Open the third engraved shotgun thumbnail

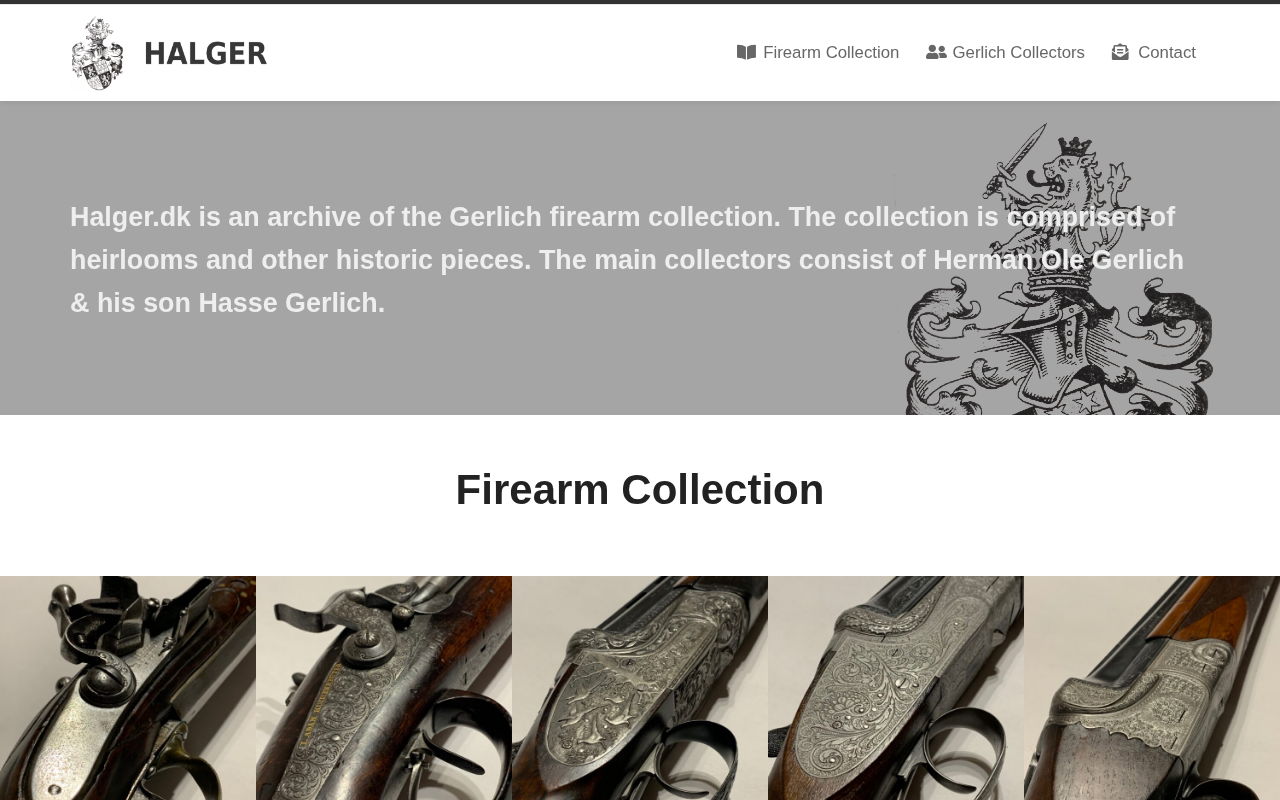click(640, 688)
